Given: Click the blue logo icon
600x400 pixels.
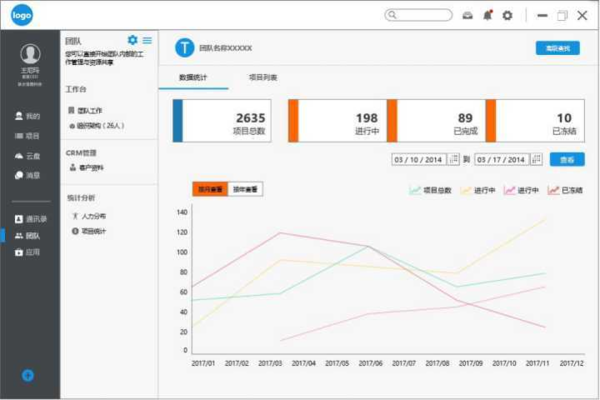Looking at the screenshot, I should [21, 15].
